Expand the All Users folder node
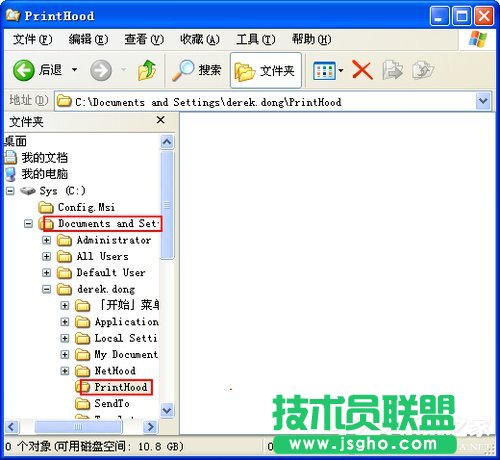The height and width of the screenshot is (460, 500). (x=47, y=256)
